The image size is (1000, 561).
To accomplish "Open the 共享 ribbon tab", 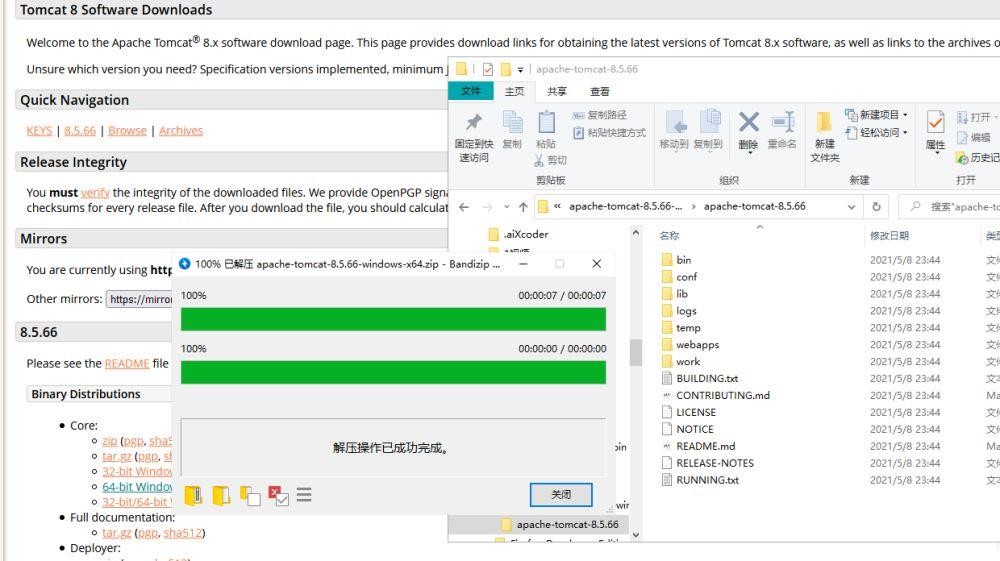I will [556, 91].
